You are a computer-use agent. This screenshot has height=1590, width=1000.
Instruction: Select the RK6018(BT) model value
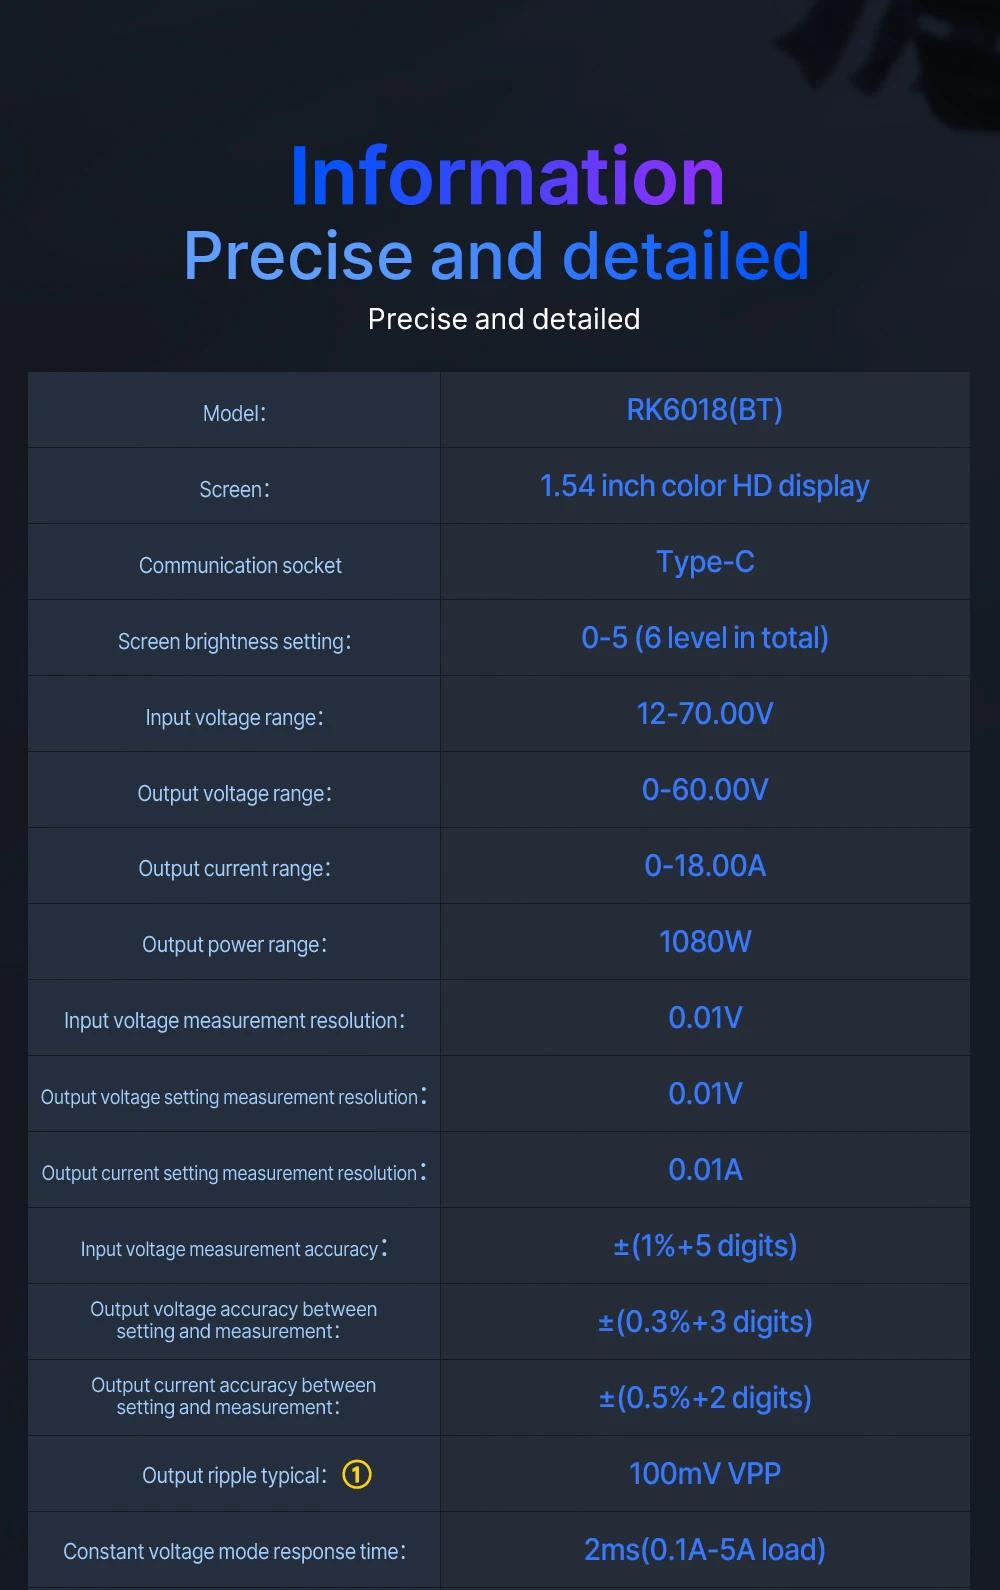pyautogui.click(x=705, y=410)
